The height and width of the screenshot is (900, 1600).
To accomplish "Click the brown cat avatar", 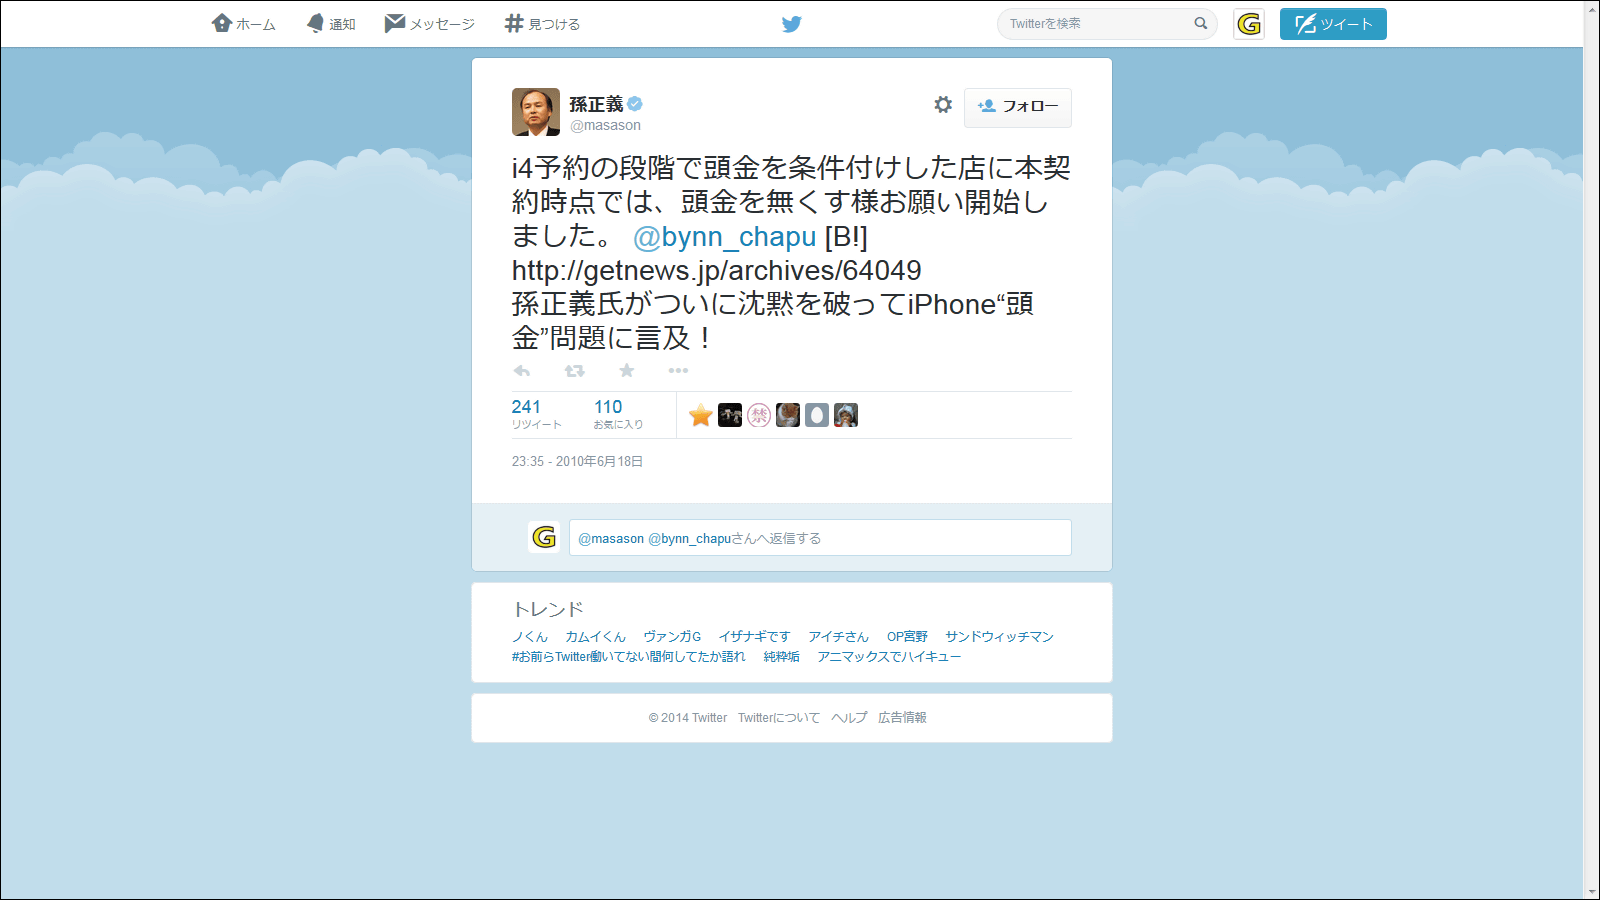I will (788, 415).
